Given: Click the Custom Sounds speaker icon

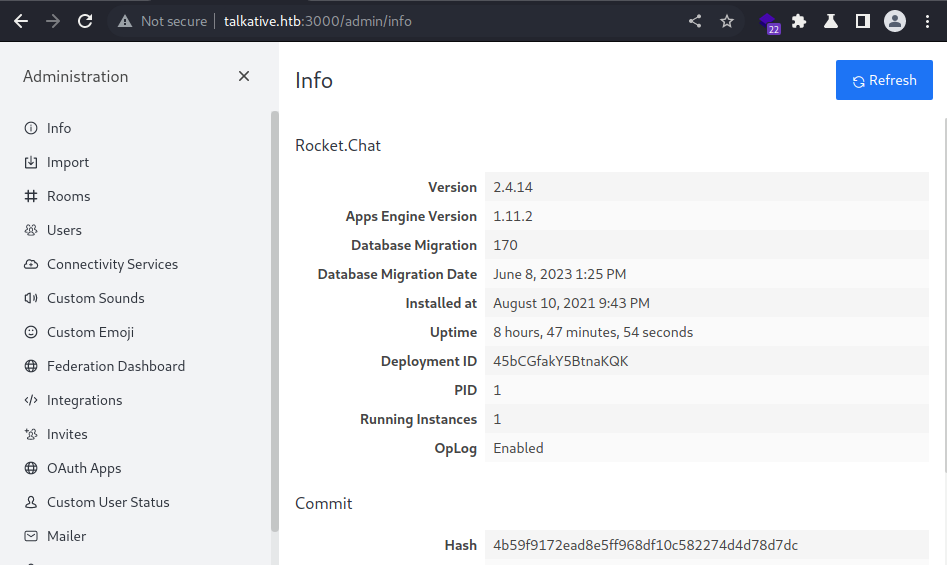Looking at the screenshot, I should pyautogui.click(x=31, y=298).
